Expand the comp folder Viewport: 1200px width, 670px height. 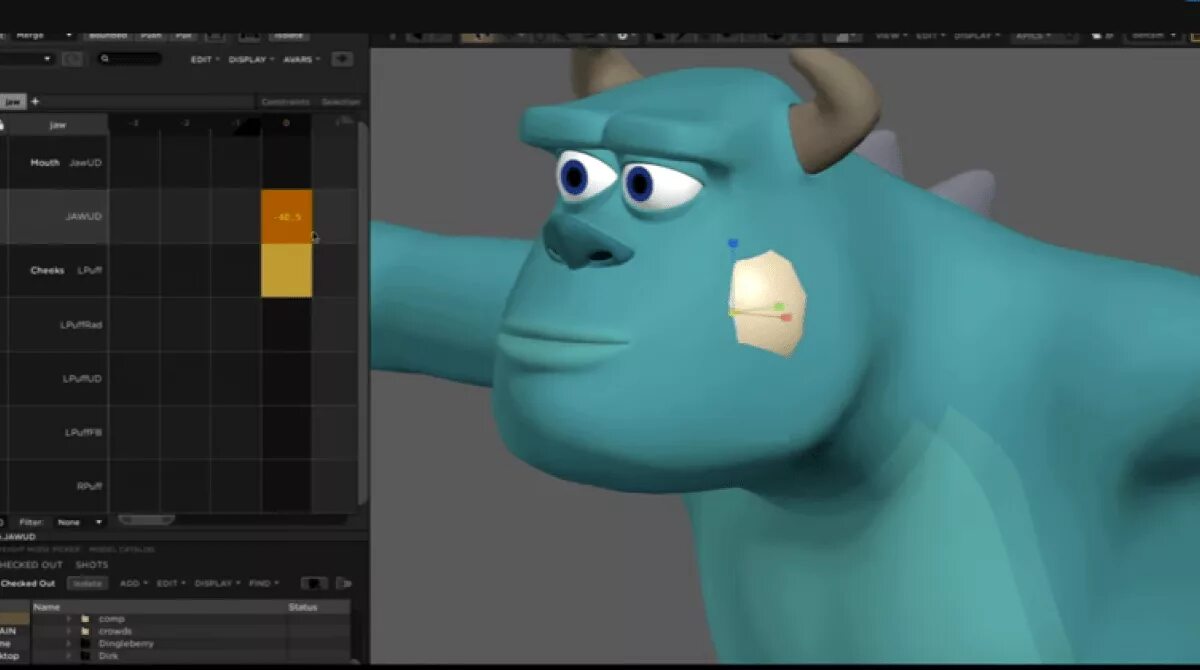click(69, 619)
